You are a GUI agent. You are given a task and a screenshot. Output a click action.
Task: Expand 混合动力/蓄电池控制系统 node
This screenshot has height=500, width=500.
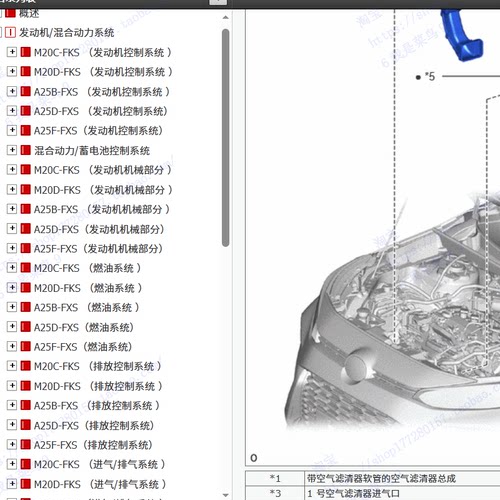[12, 150]
